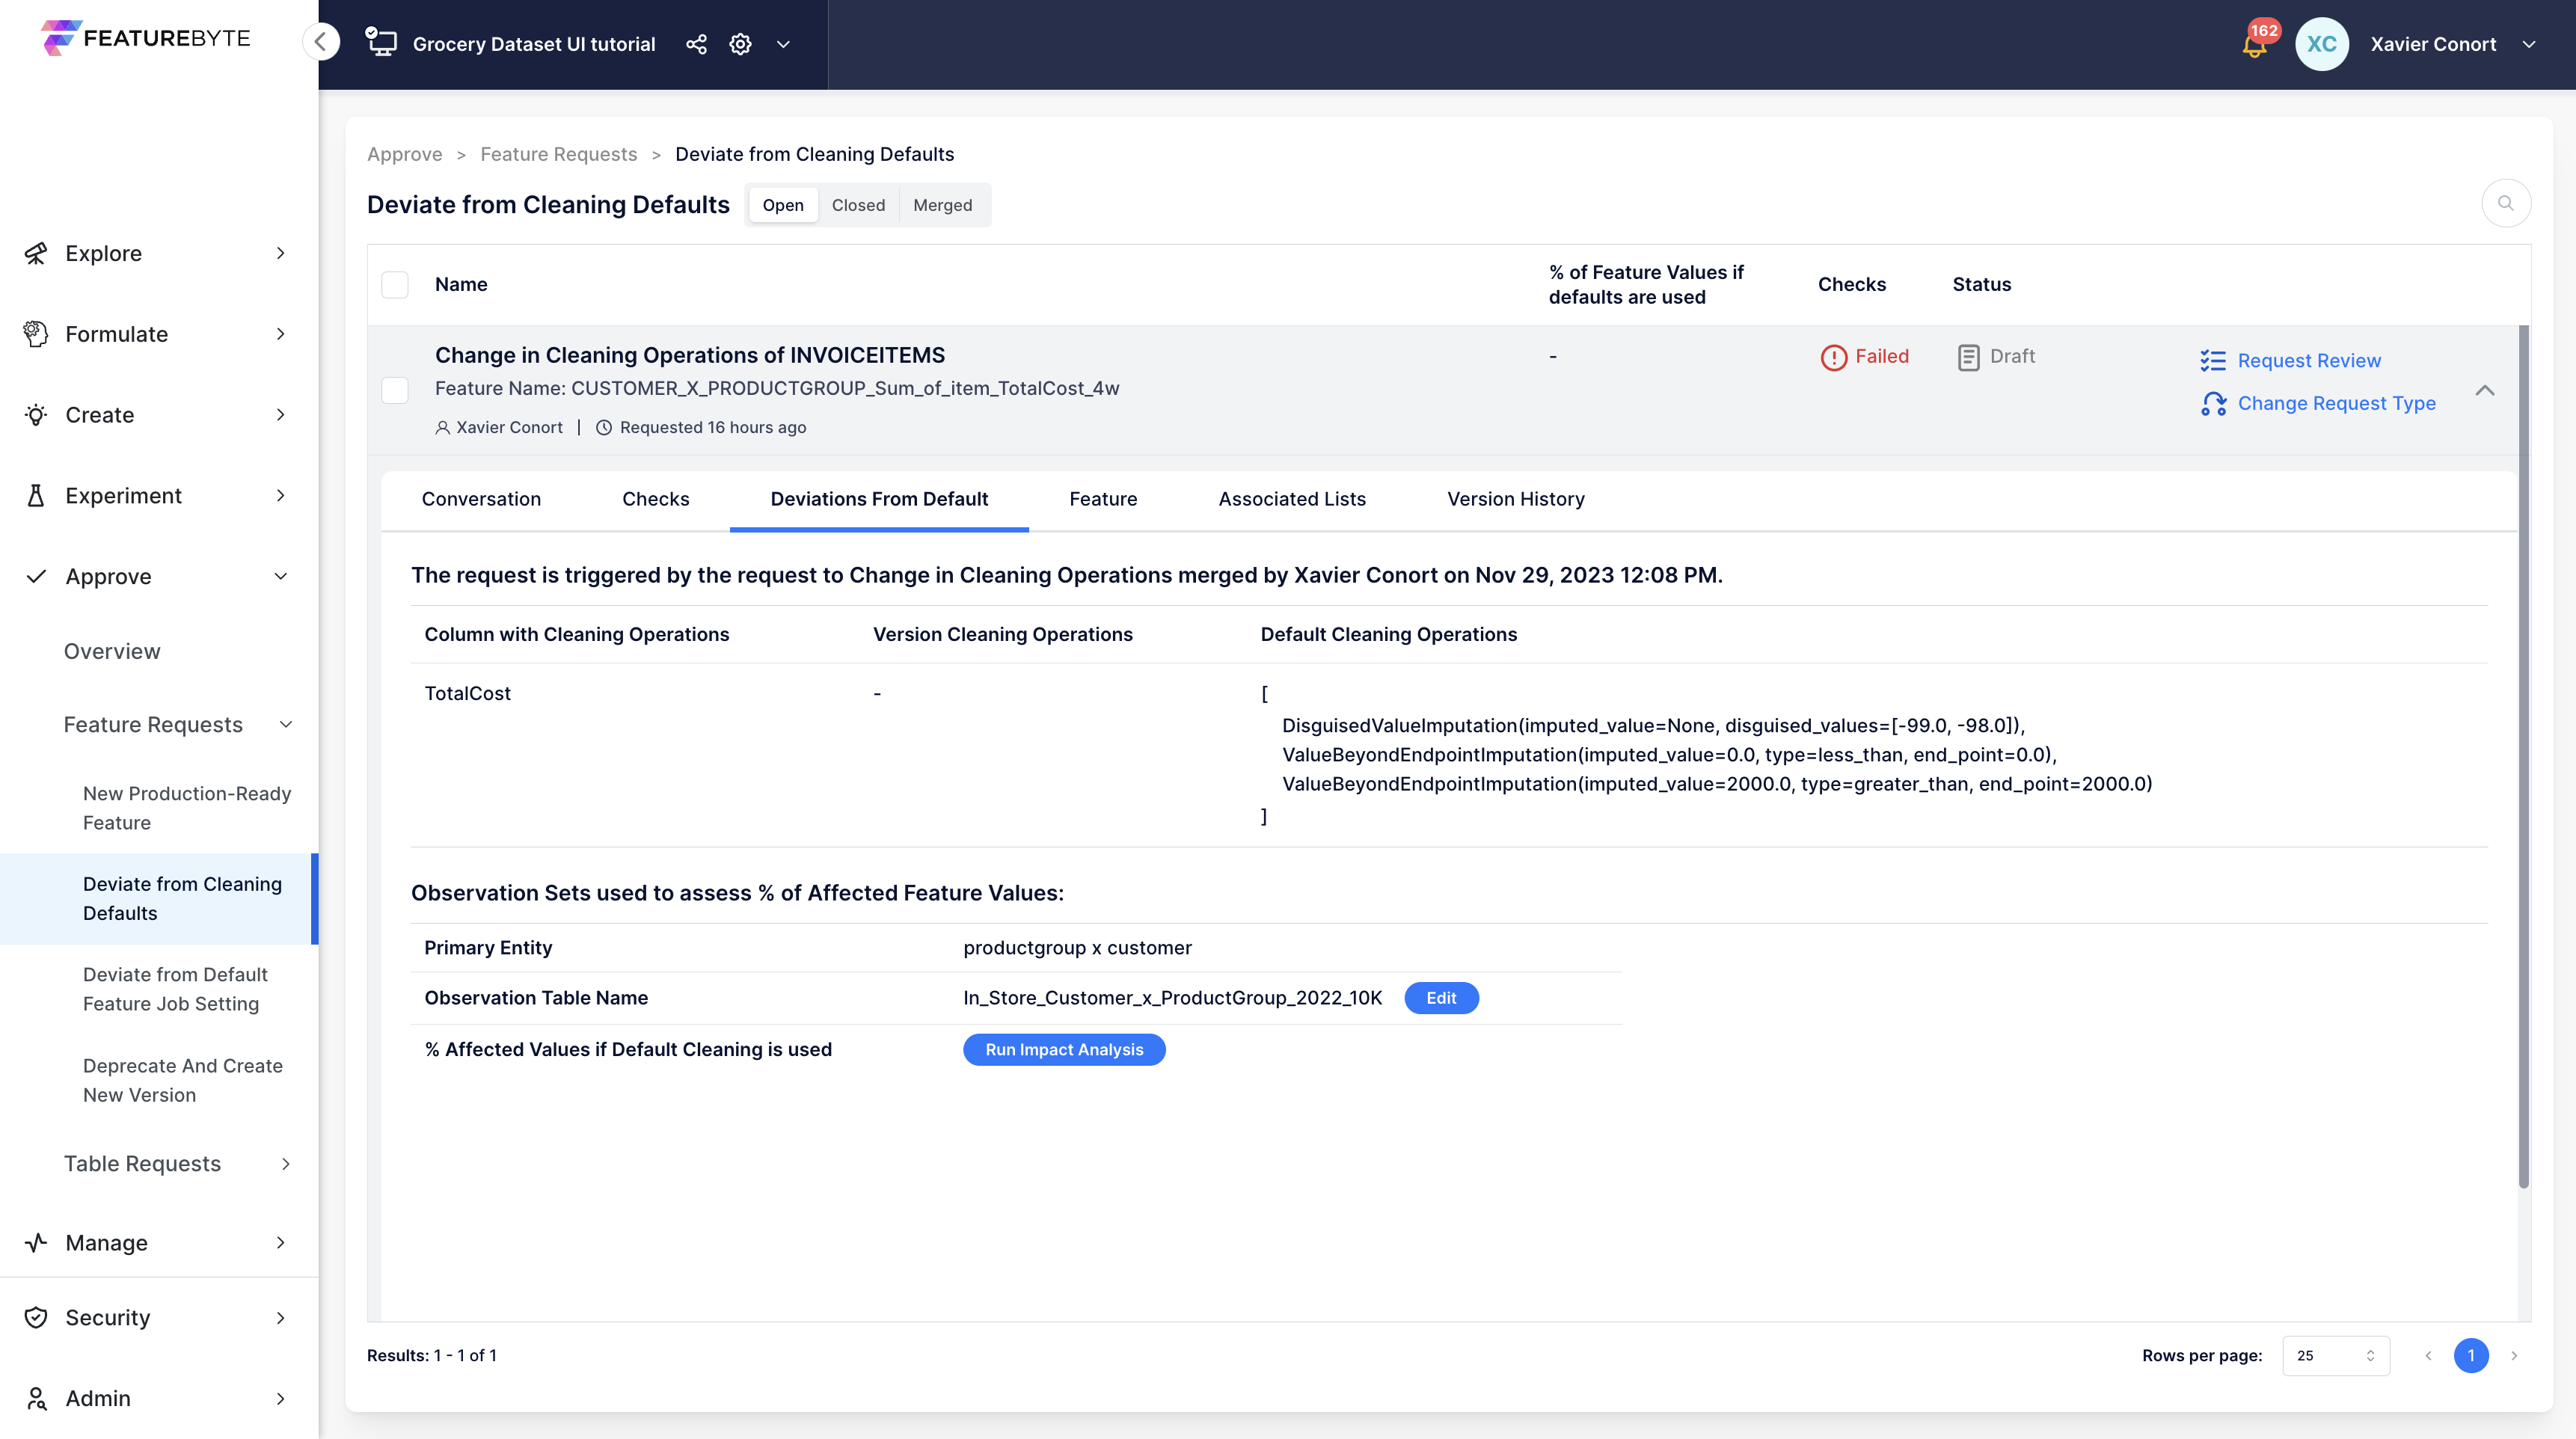Viewport: 2576px width, 1439px height.
Task: Click the FeatureByte logo
Action: point(146,38)
